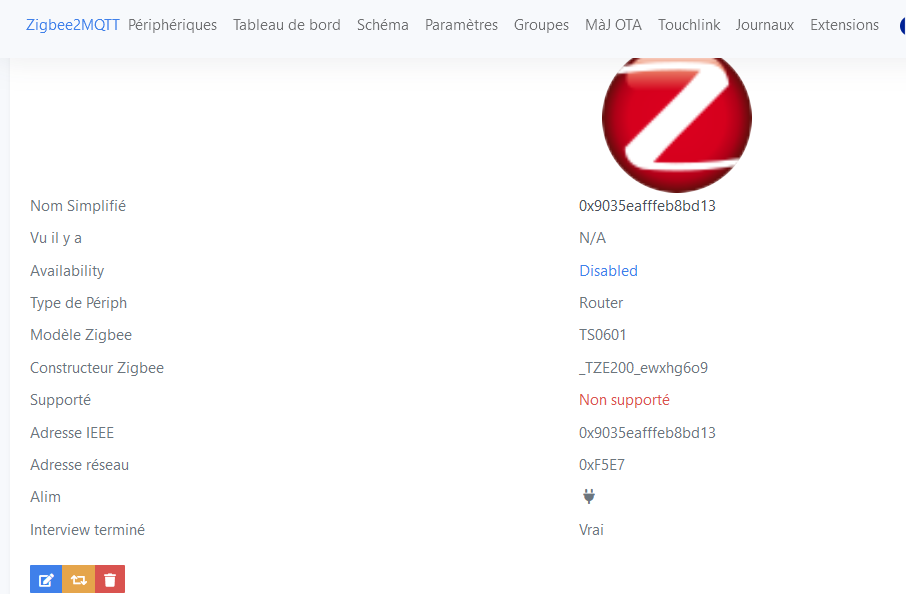Screen dimensions: 906x594
Task: Click the Disabled availability link
Action: coord(608,271)
